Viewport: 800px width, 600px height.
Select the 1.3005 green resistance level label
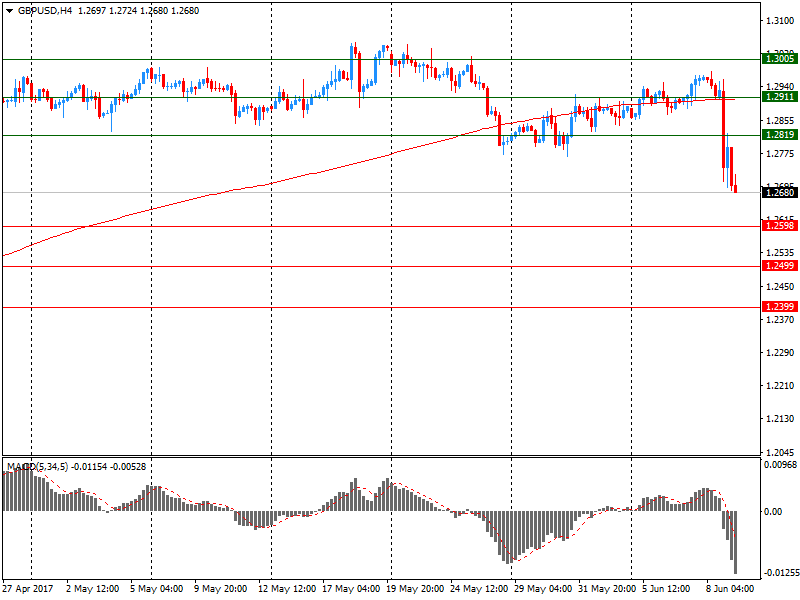tap(780, 59)
